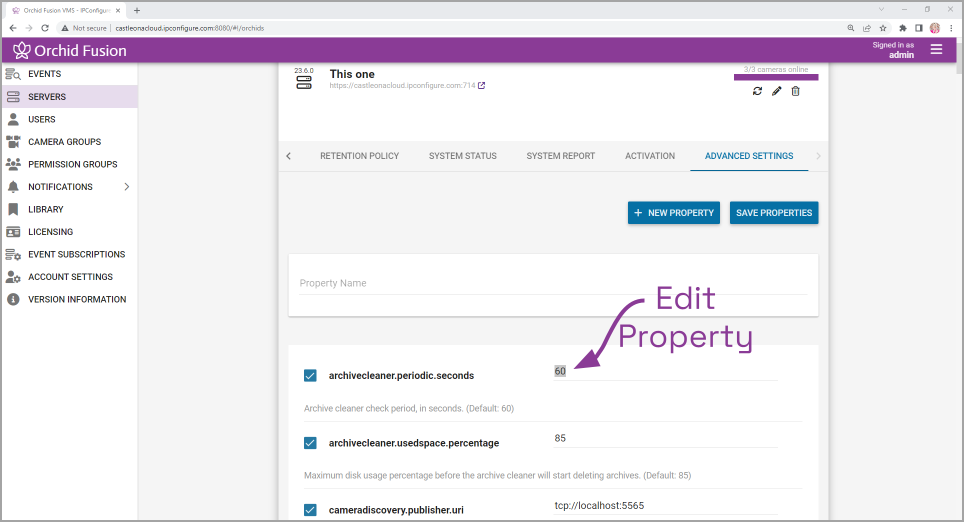This screenshot has height=522, width=964.
Task: Switch to System Status tab
Action: [x=463, y=156]
